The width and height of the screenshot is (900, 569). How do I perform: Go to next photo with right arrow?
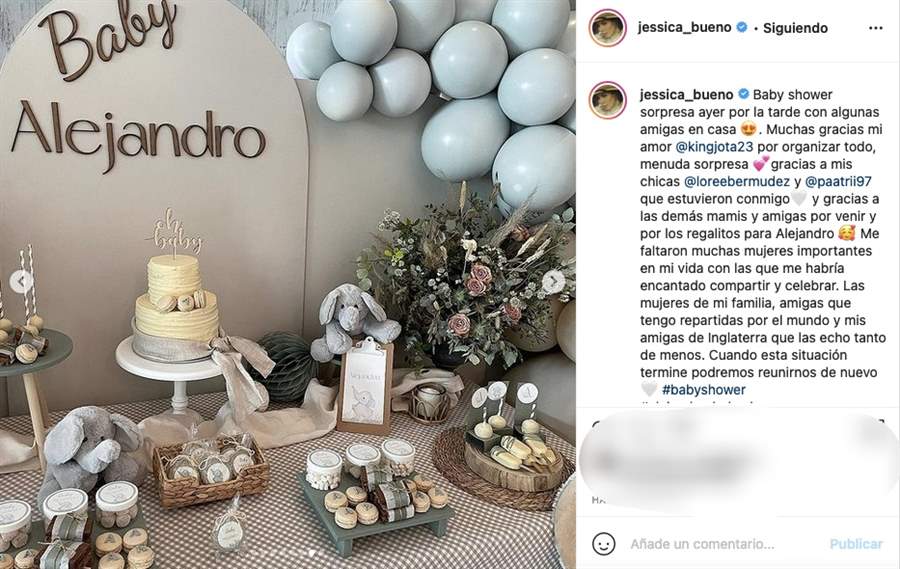pos(554,282)
